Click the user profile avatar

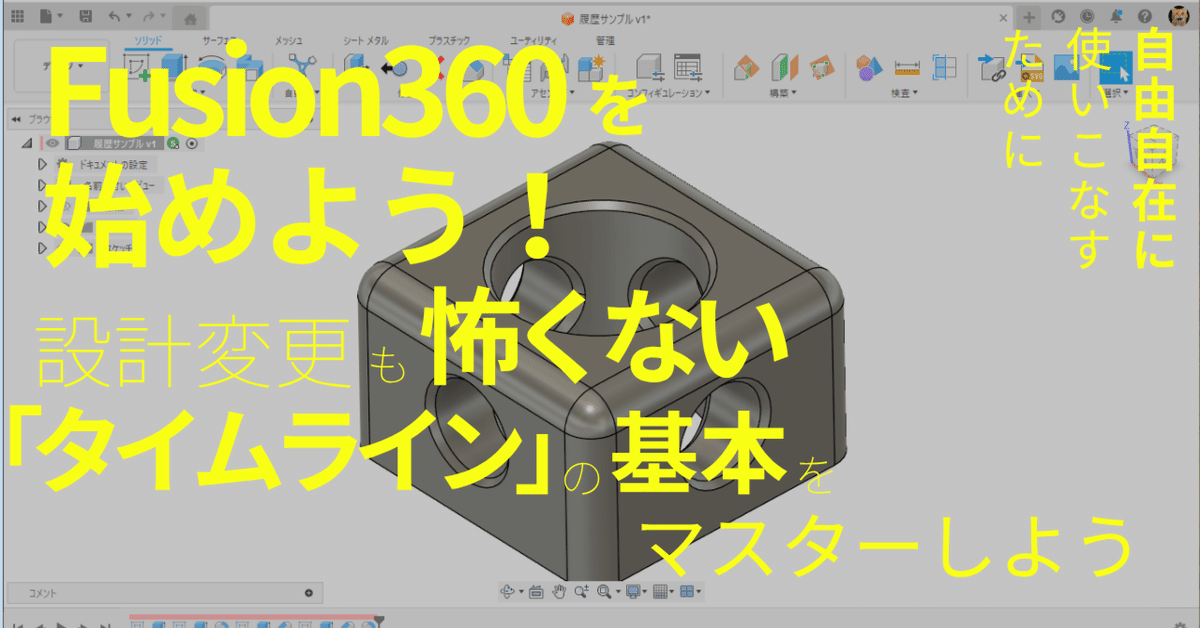point(1179,17)
